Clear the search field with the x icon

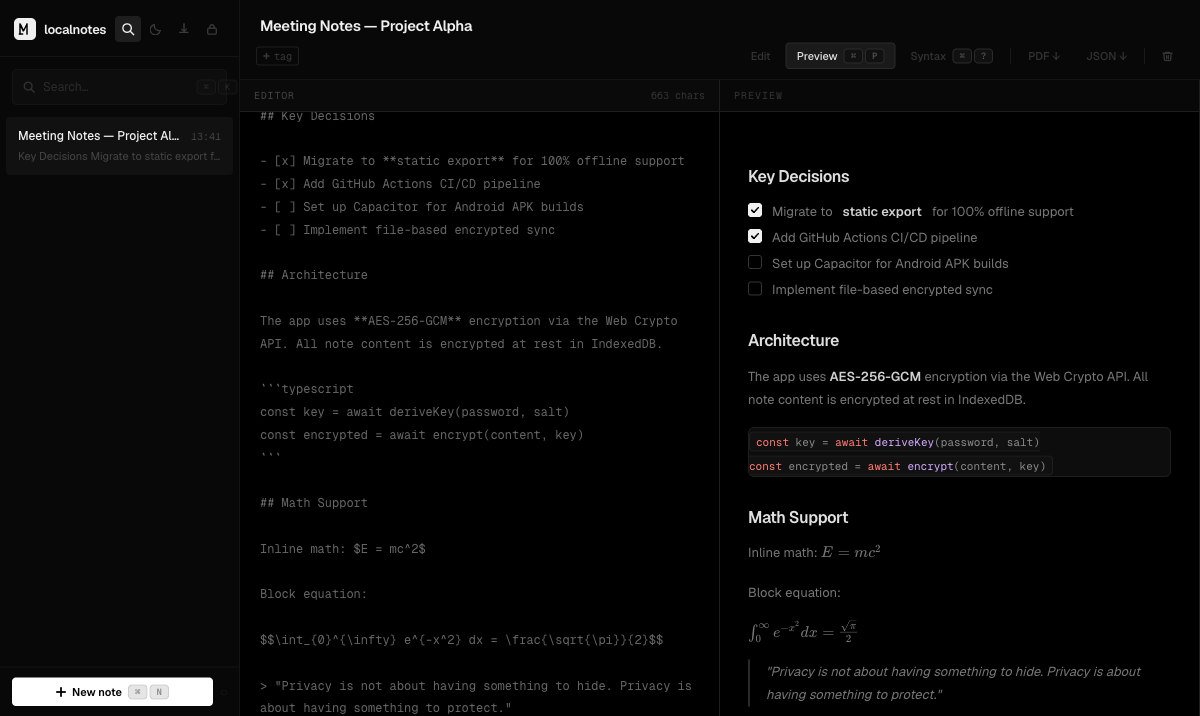click(x=206, y=87)
